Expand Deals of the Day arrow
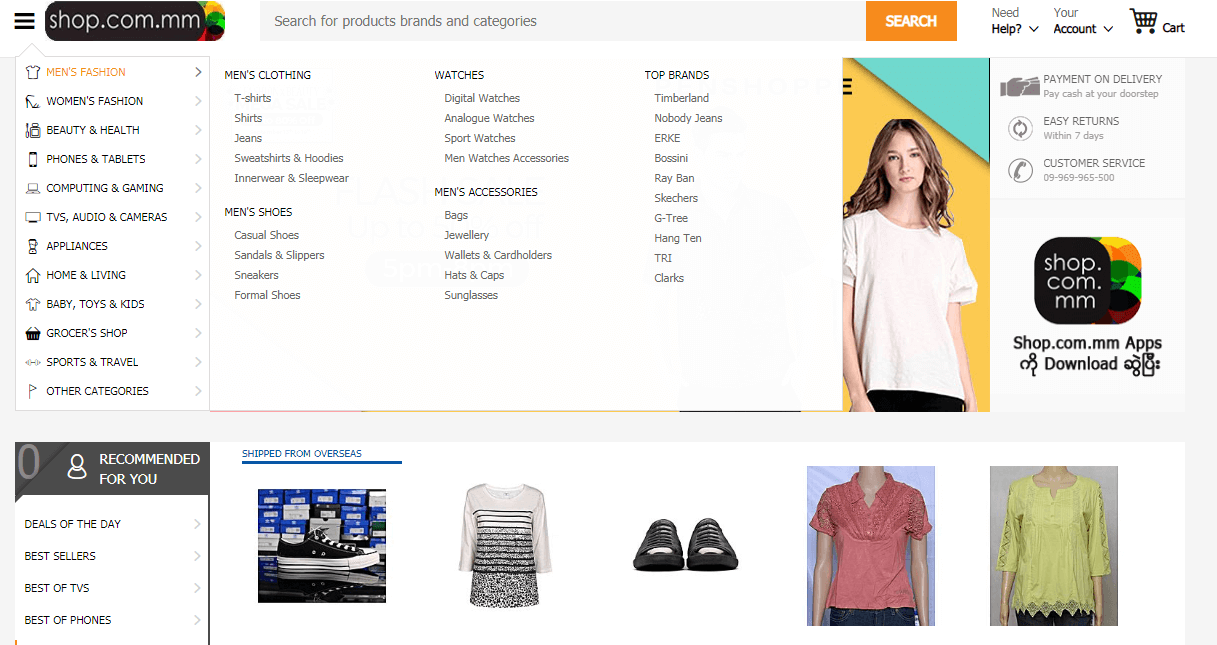Viewport: 1217px width, 645px height. coord(197,524)
